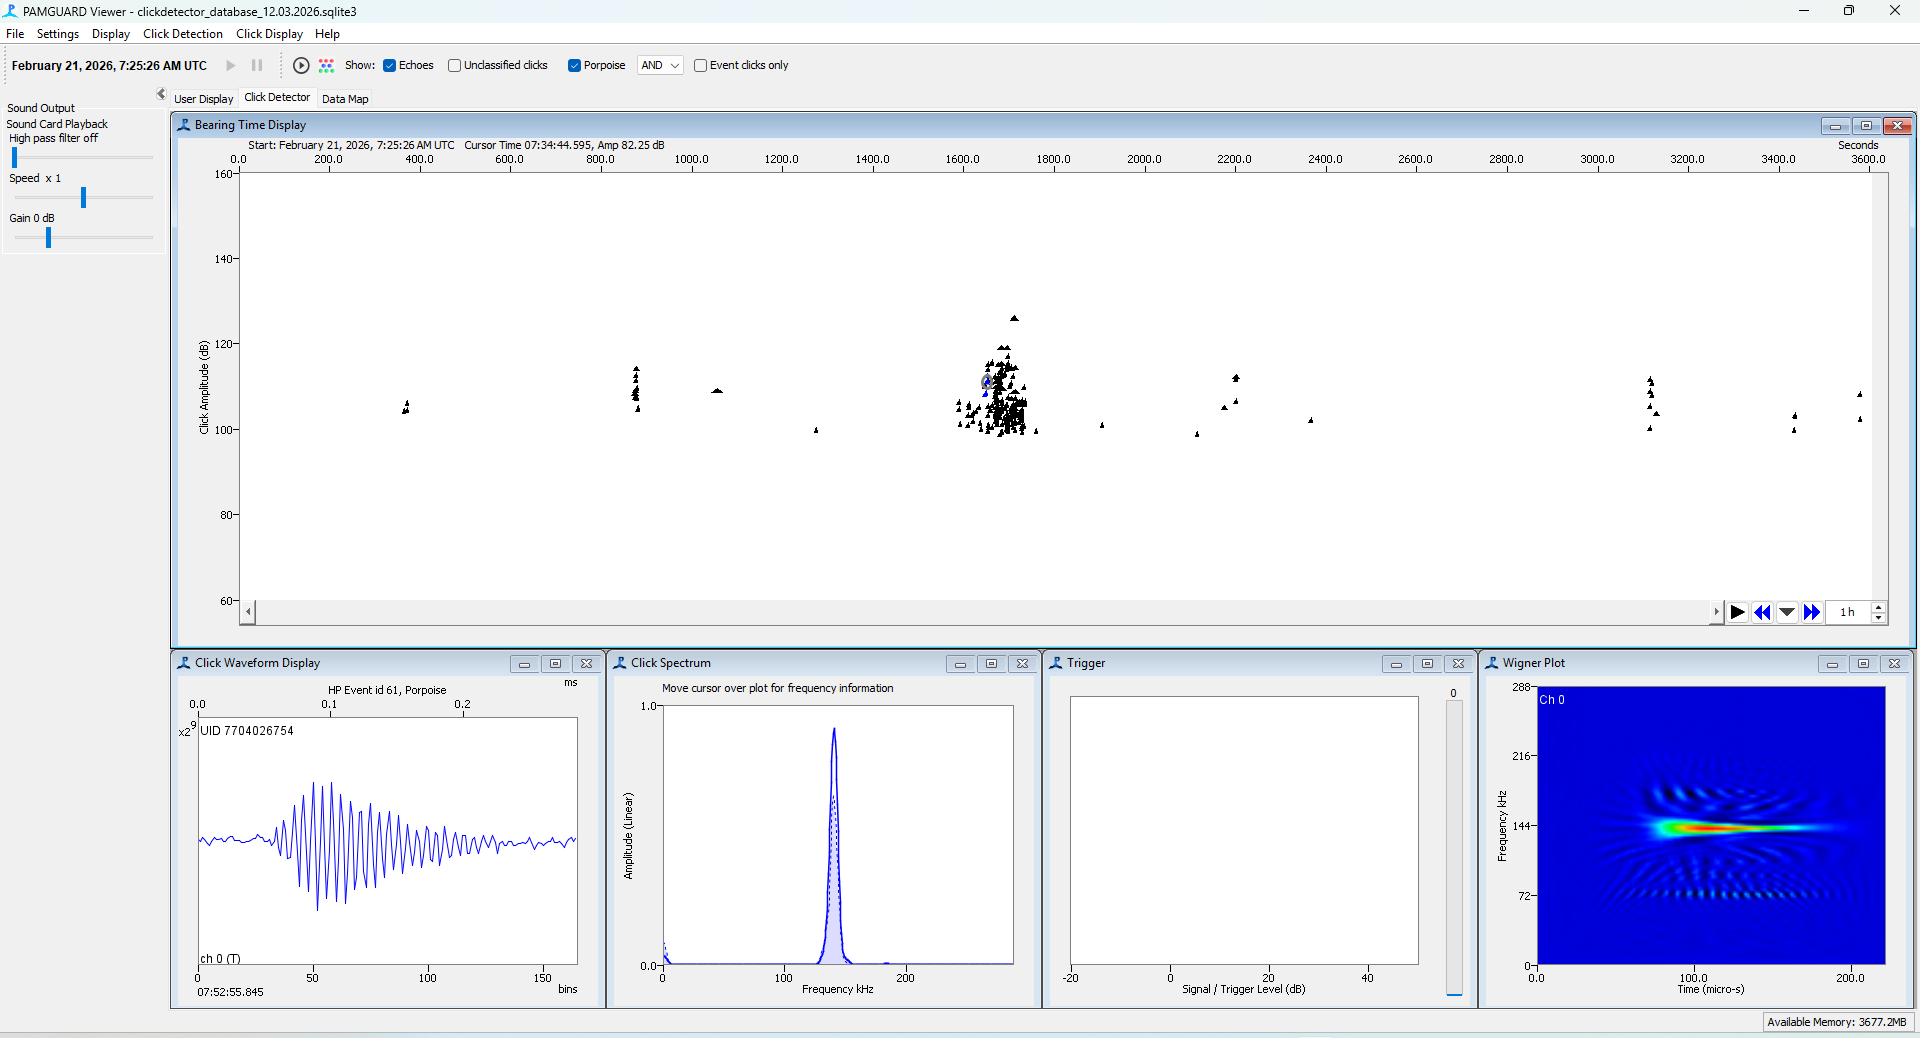Open the Click Display menu

[x=269, y=34]
